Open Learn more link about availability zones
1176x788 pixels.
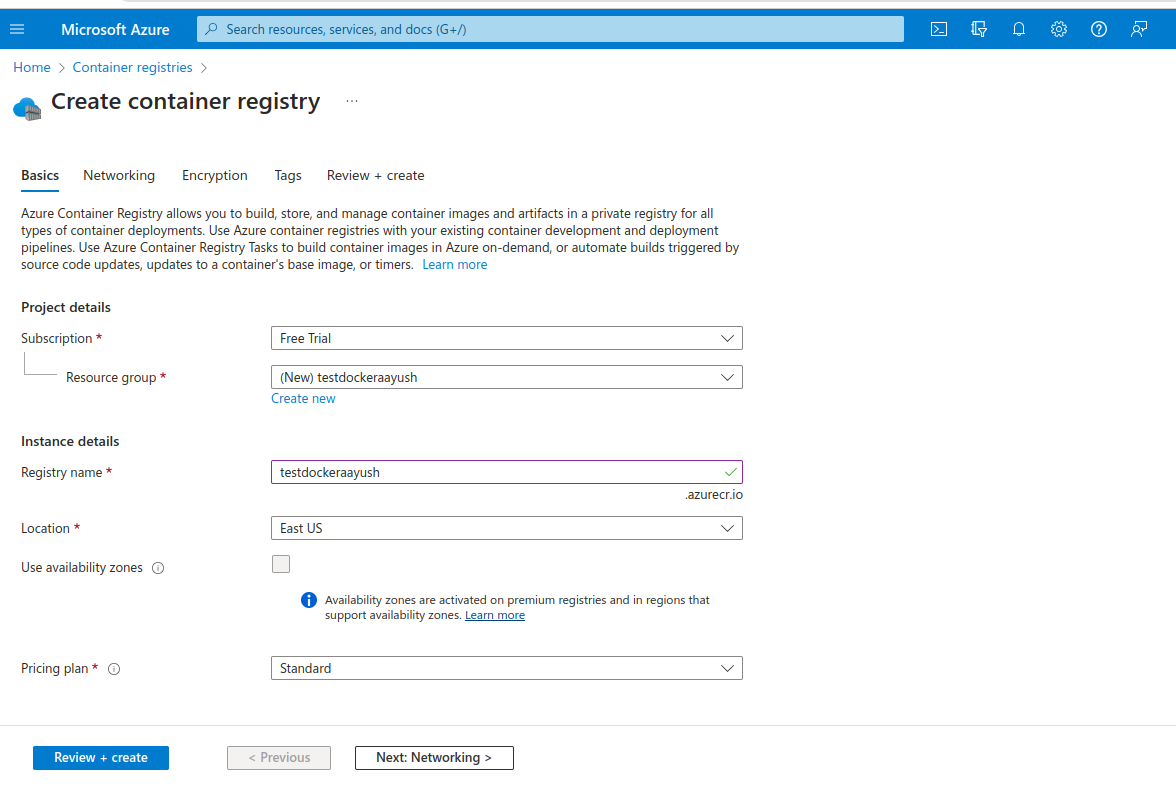[x=495, y=616]
